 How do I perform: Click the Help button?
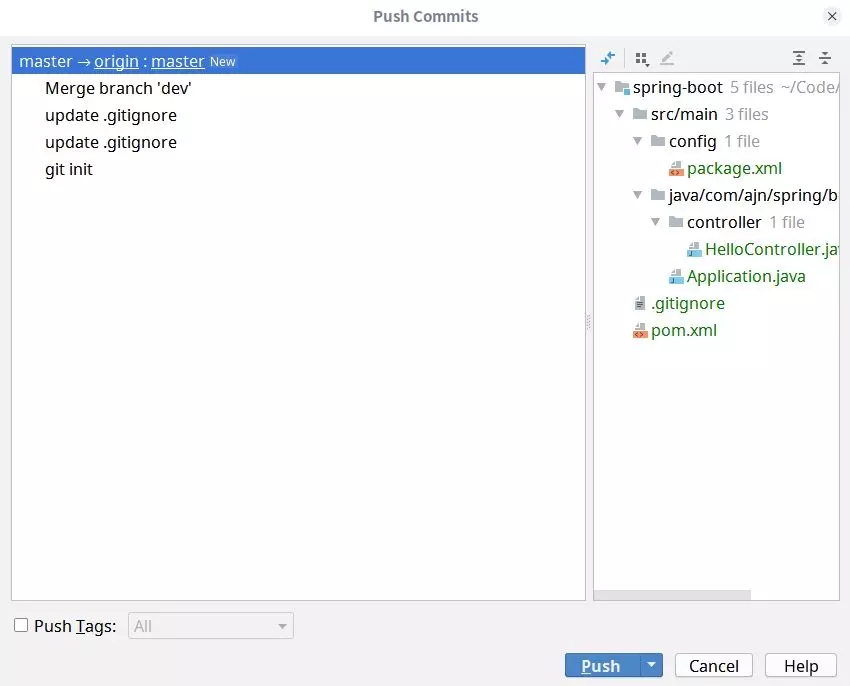pyautogui.click(x=801, y=666)
